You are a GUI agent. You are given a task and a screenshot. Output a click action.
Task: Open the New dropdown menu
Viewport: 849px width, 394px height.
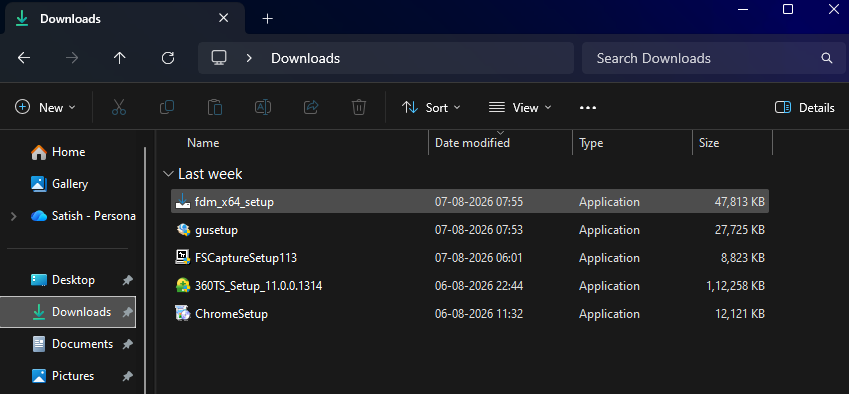pyautogui.click(x=45, y=108)
